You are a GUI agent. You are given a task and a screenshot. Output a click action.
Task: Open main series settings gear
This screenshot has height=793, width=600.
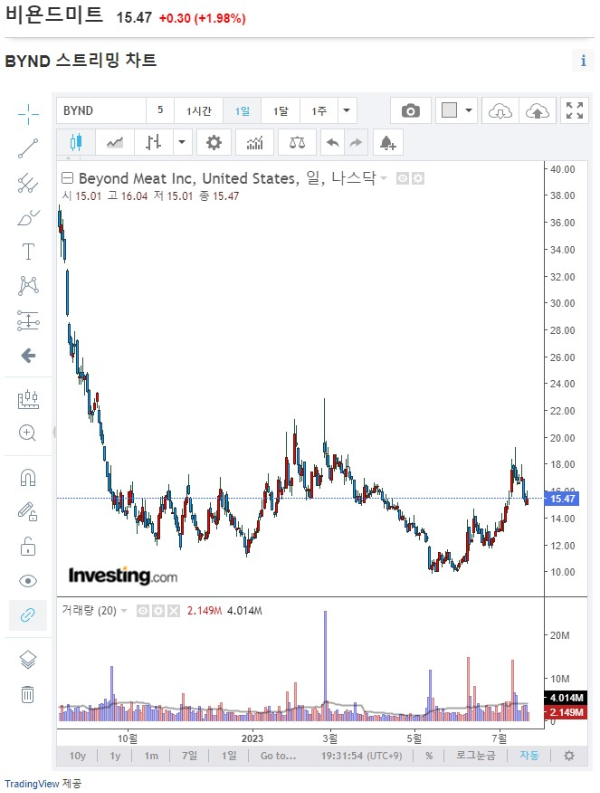(418, 179)
